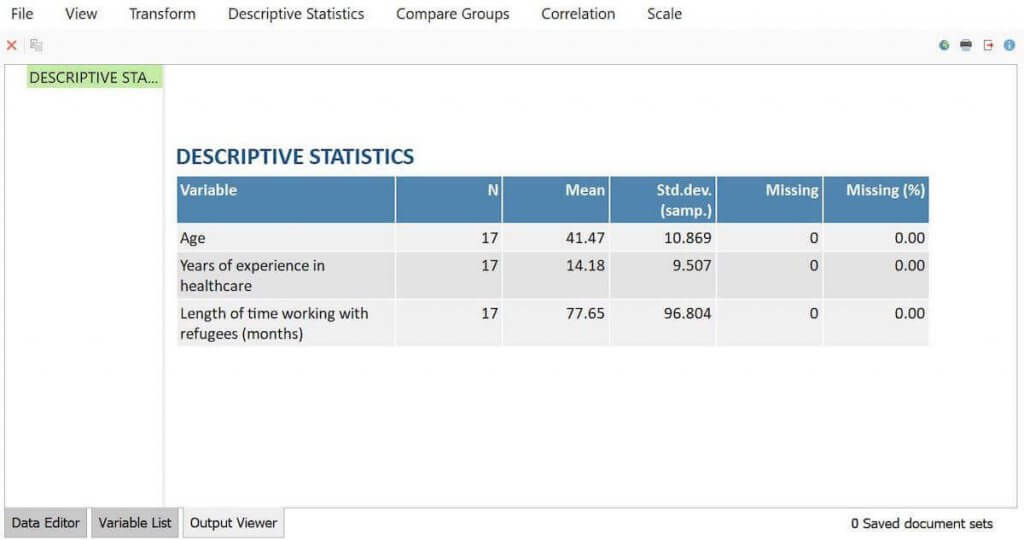
Task: Click the Mean column header
Action: point(585,190)
